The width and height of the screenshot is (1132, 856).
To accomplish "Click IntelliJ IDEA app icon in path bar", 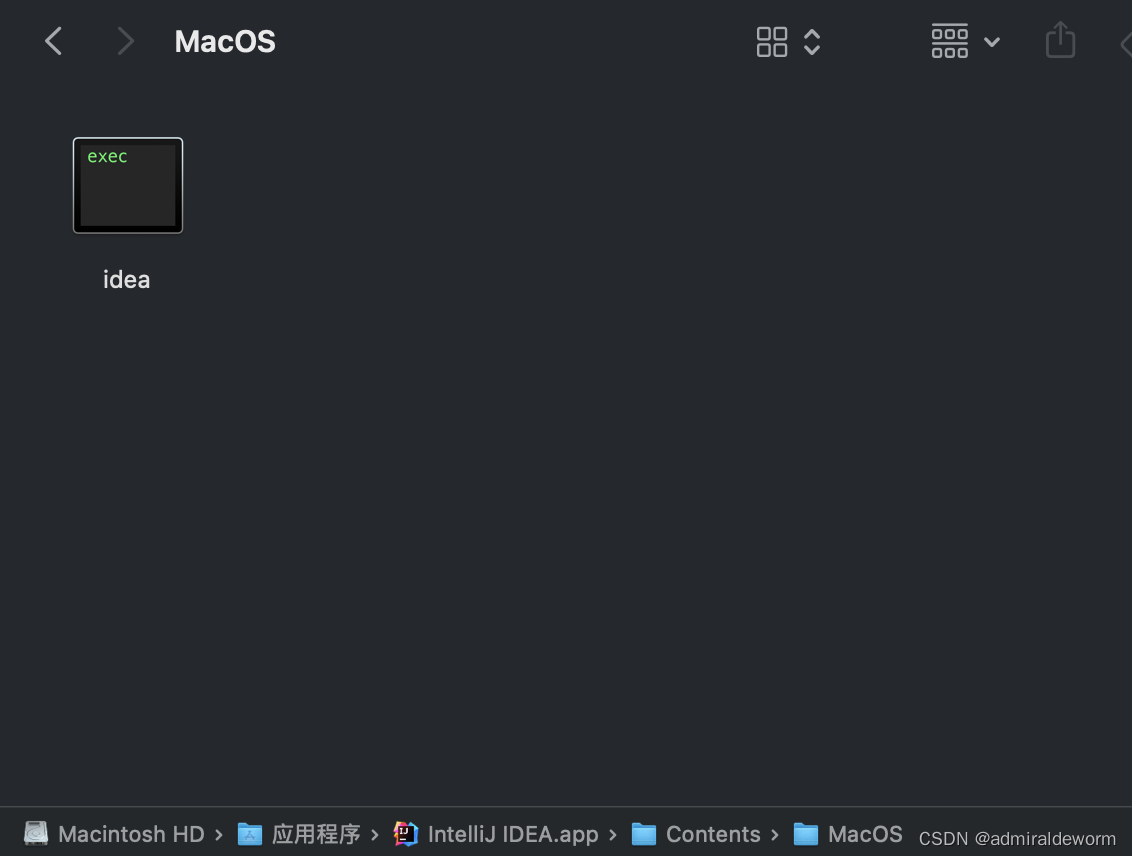I will click(406, 834).
